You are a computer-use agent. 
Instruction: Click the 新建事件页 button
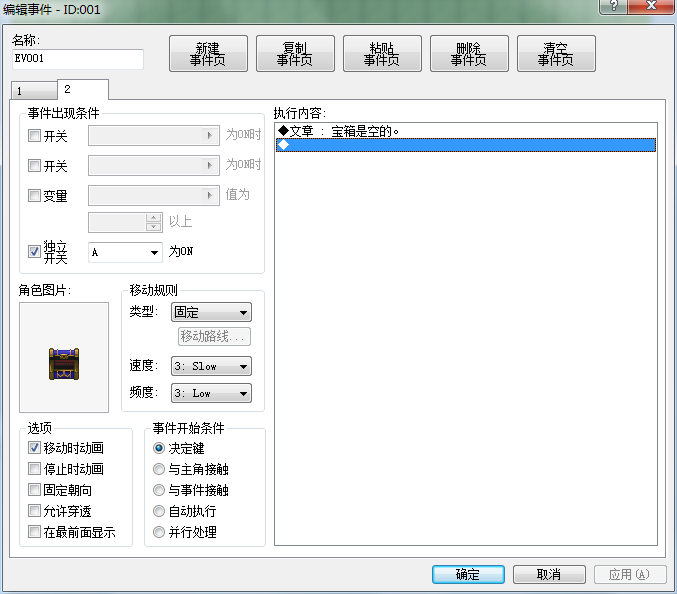pyautogui.click(x=208, y=54)
